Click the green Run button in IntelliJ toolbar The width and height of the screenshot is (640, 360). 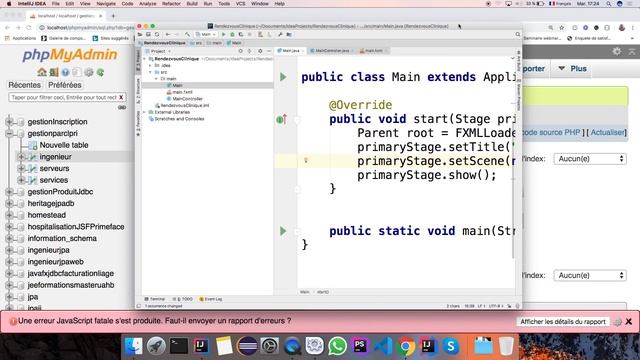point(223,35)
